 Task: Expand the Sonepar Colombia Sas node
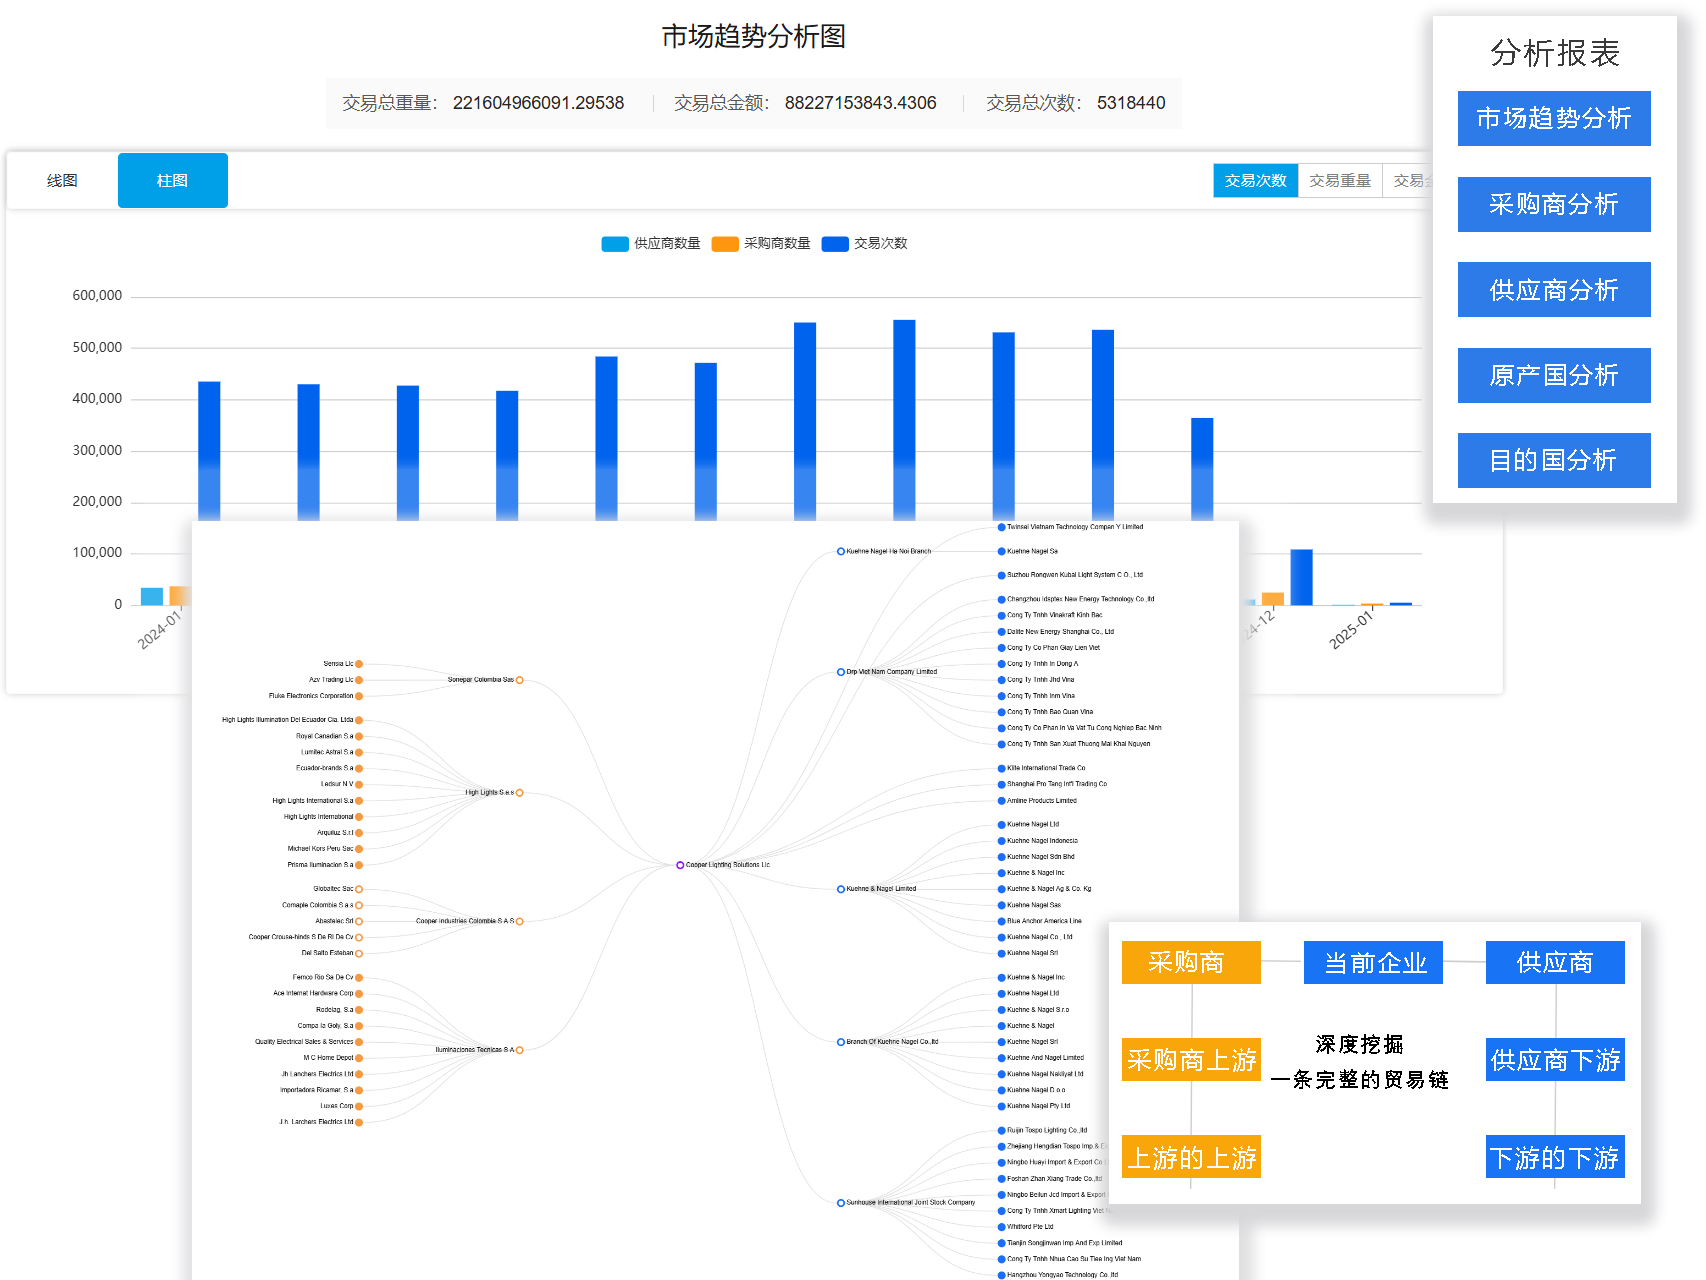point(519,680)
